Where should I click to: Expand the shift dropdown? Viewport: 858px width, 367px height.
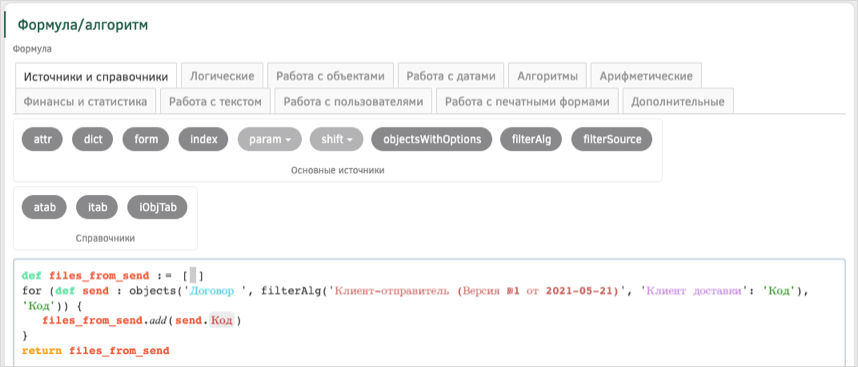pos(337,139)
